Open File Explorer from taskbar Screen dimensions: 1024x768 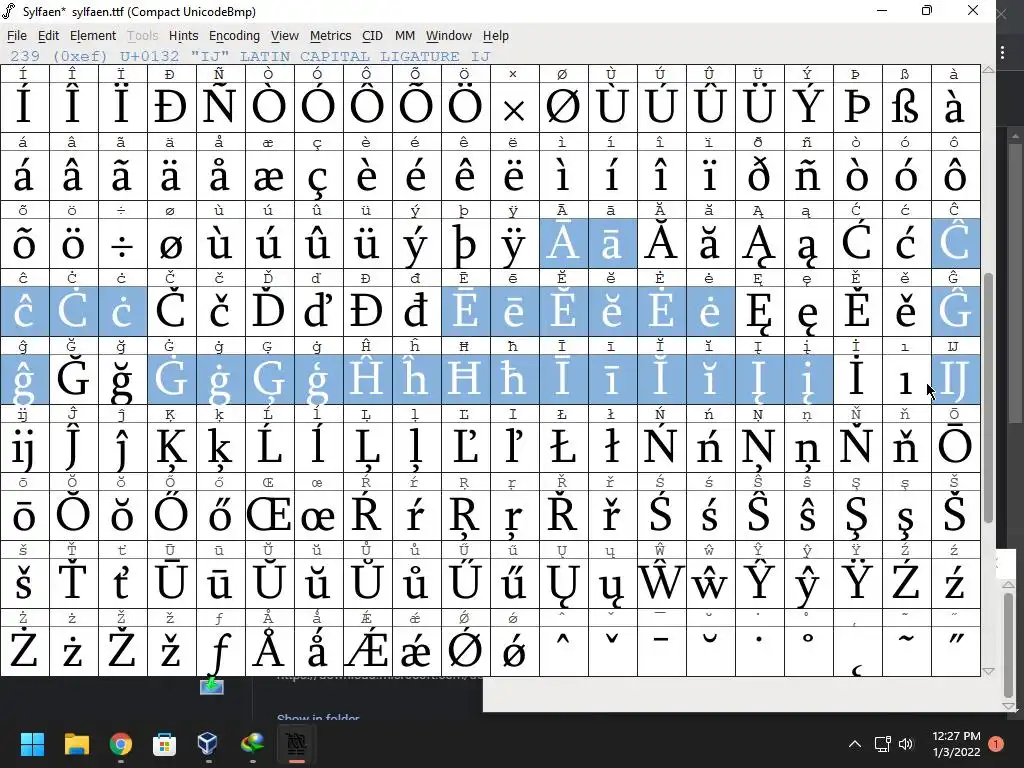[x=76, y=744]
